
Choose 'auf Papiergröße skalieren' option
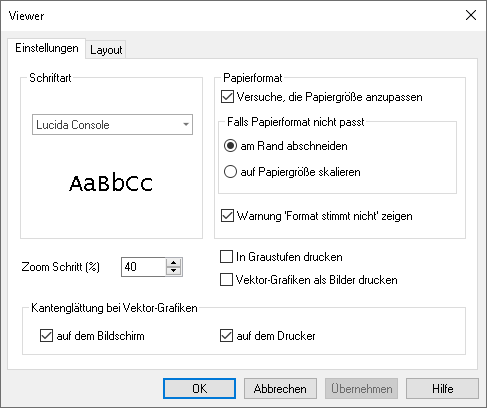click(230, 172)
